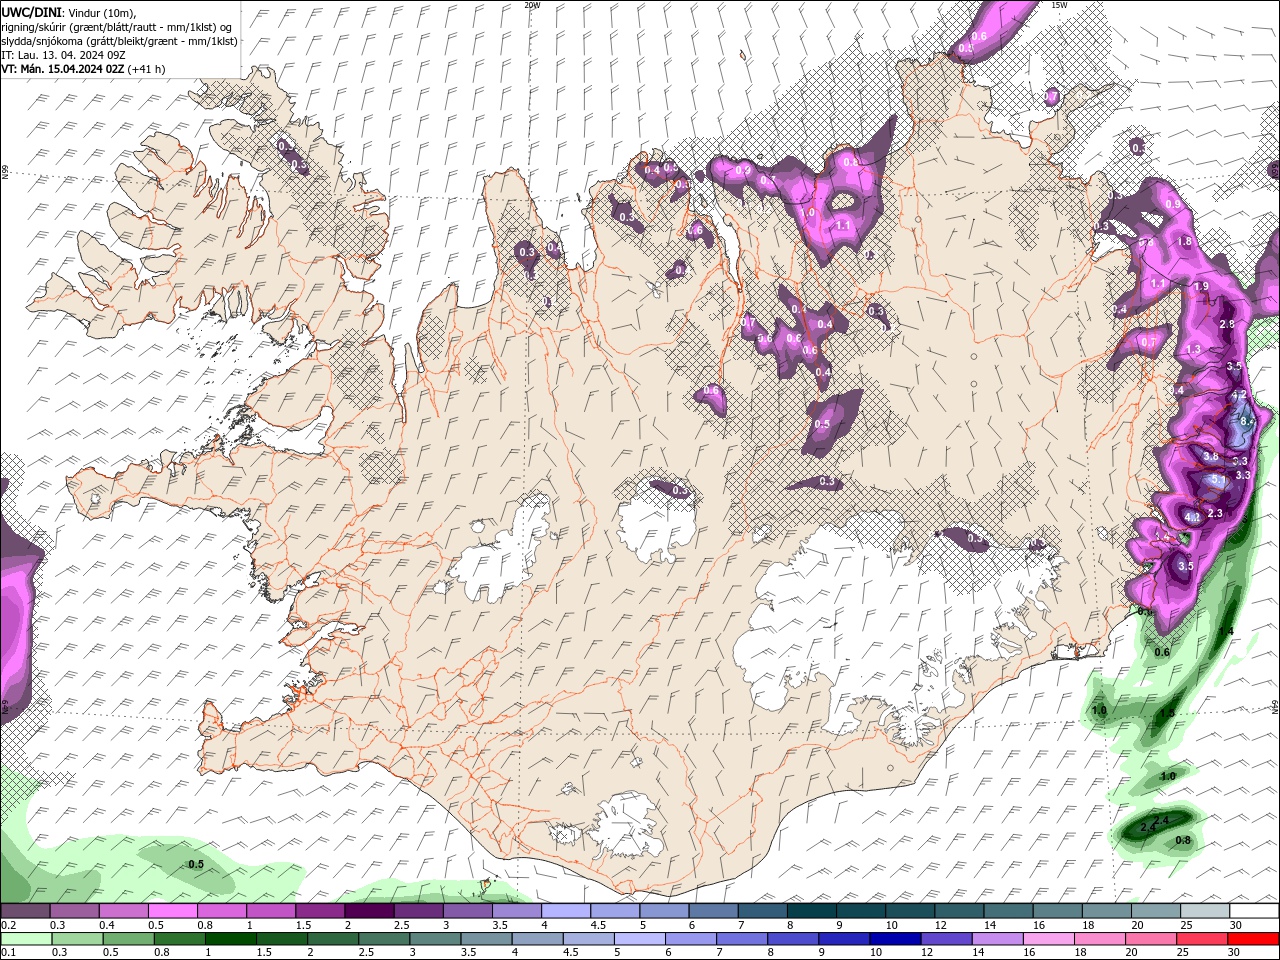Screen dimensions: 1280x960
Task: Click the pale green rain swatch starting at 0.1
Action: click(25, 939)
